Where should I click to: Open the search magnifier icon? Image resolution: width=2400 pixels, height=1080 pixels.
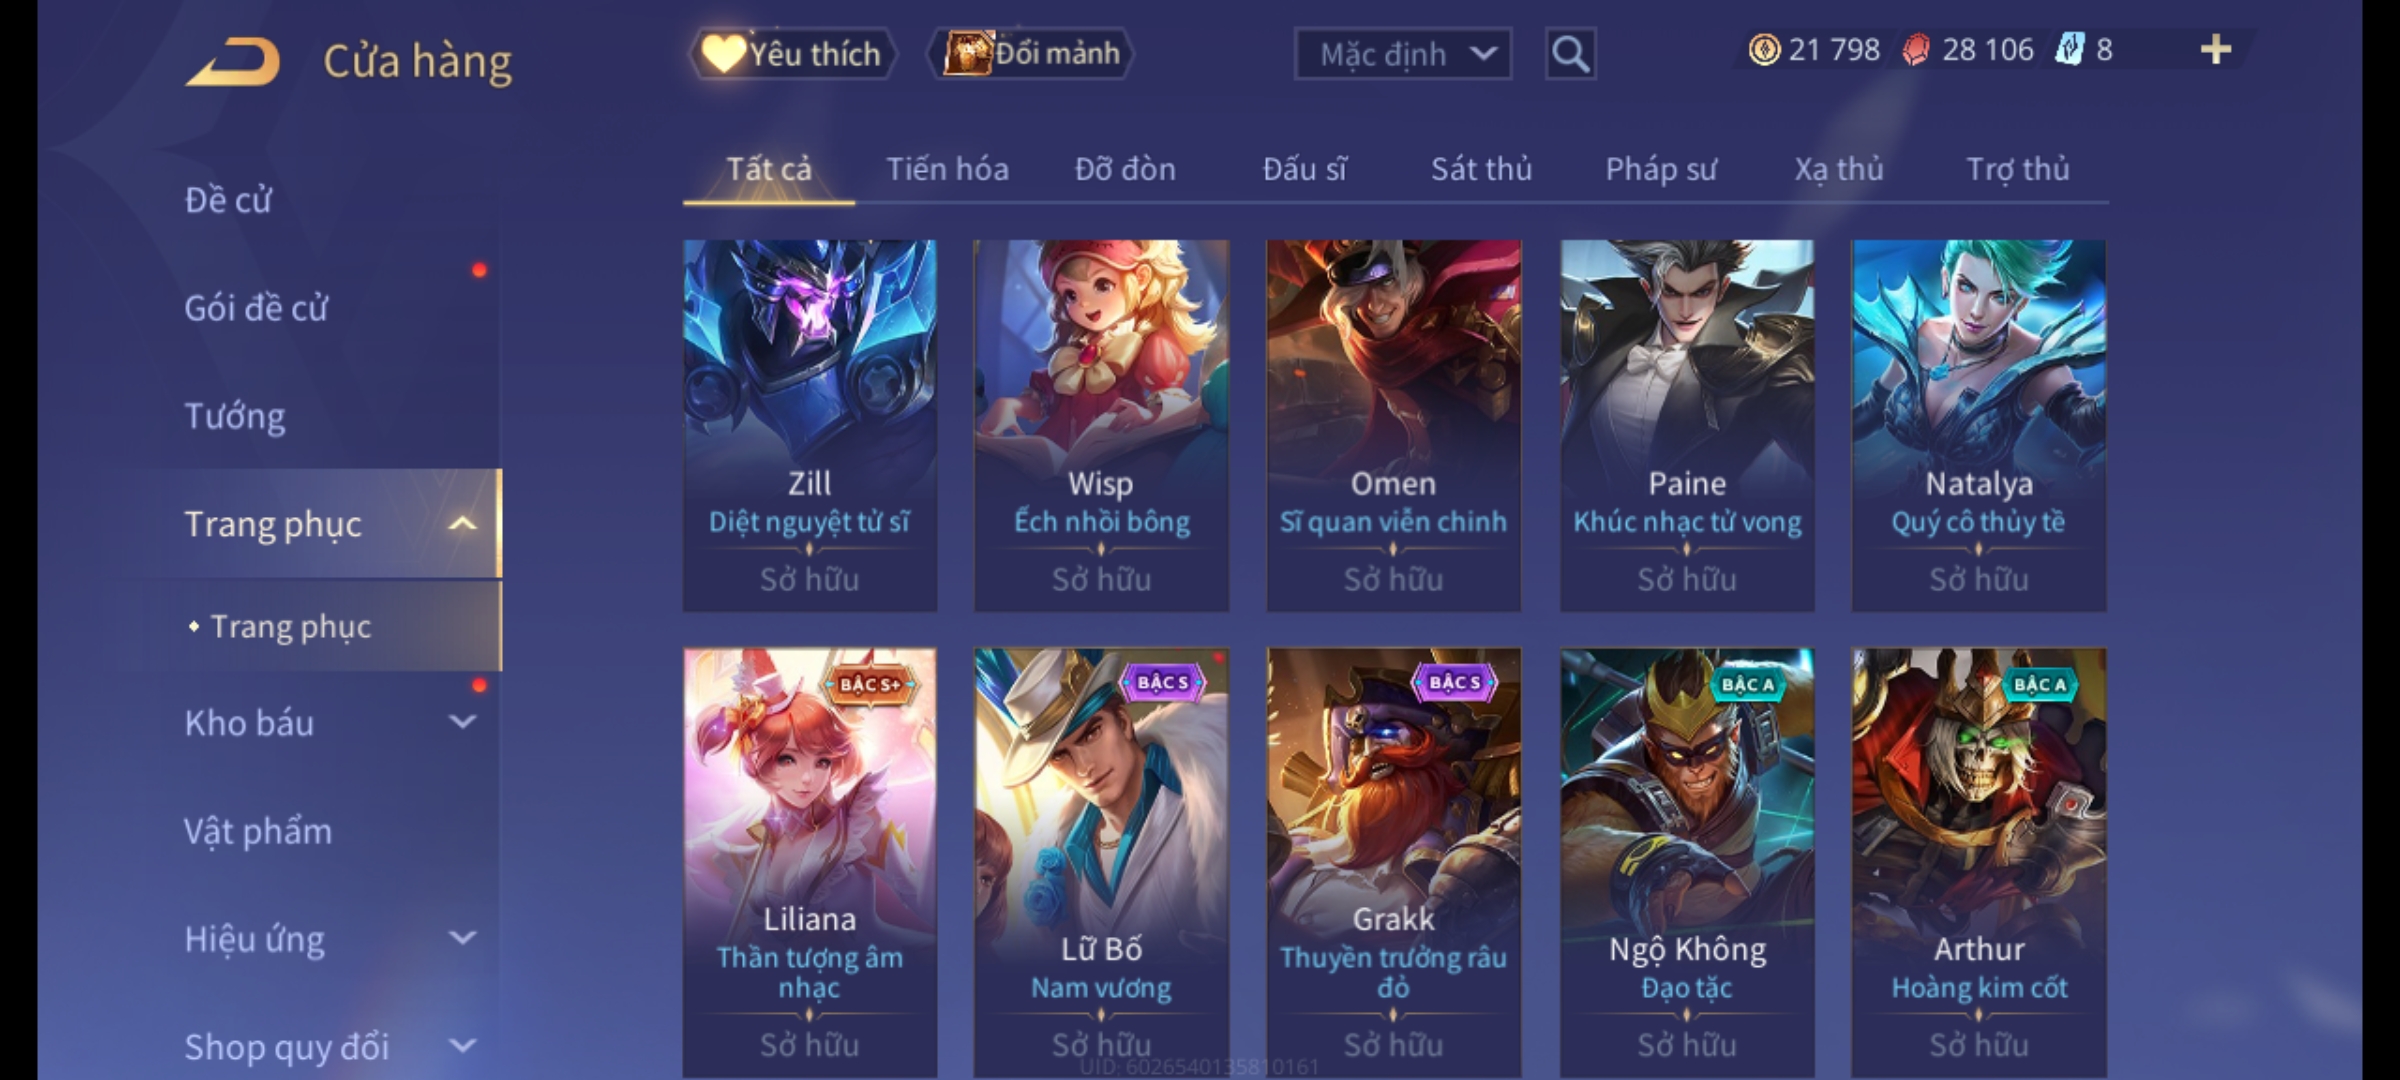pos(1570,54)
